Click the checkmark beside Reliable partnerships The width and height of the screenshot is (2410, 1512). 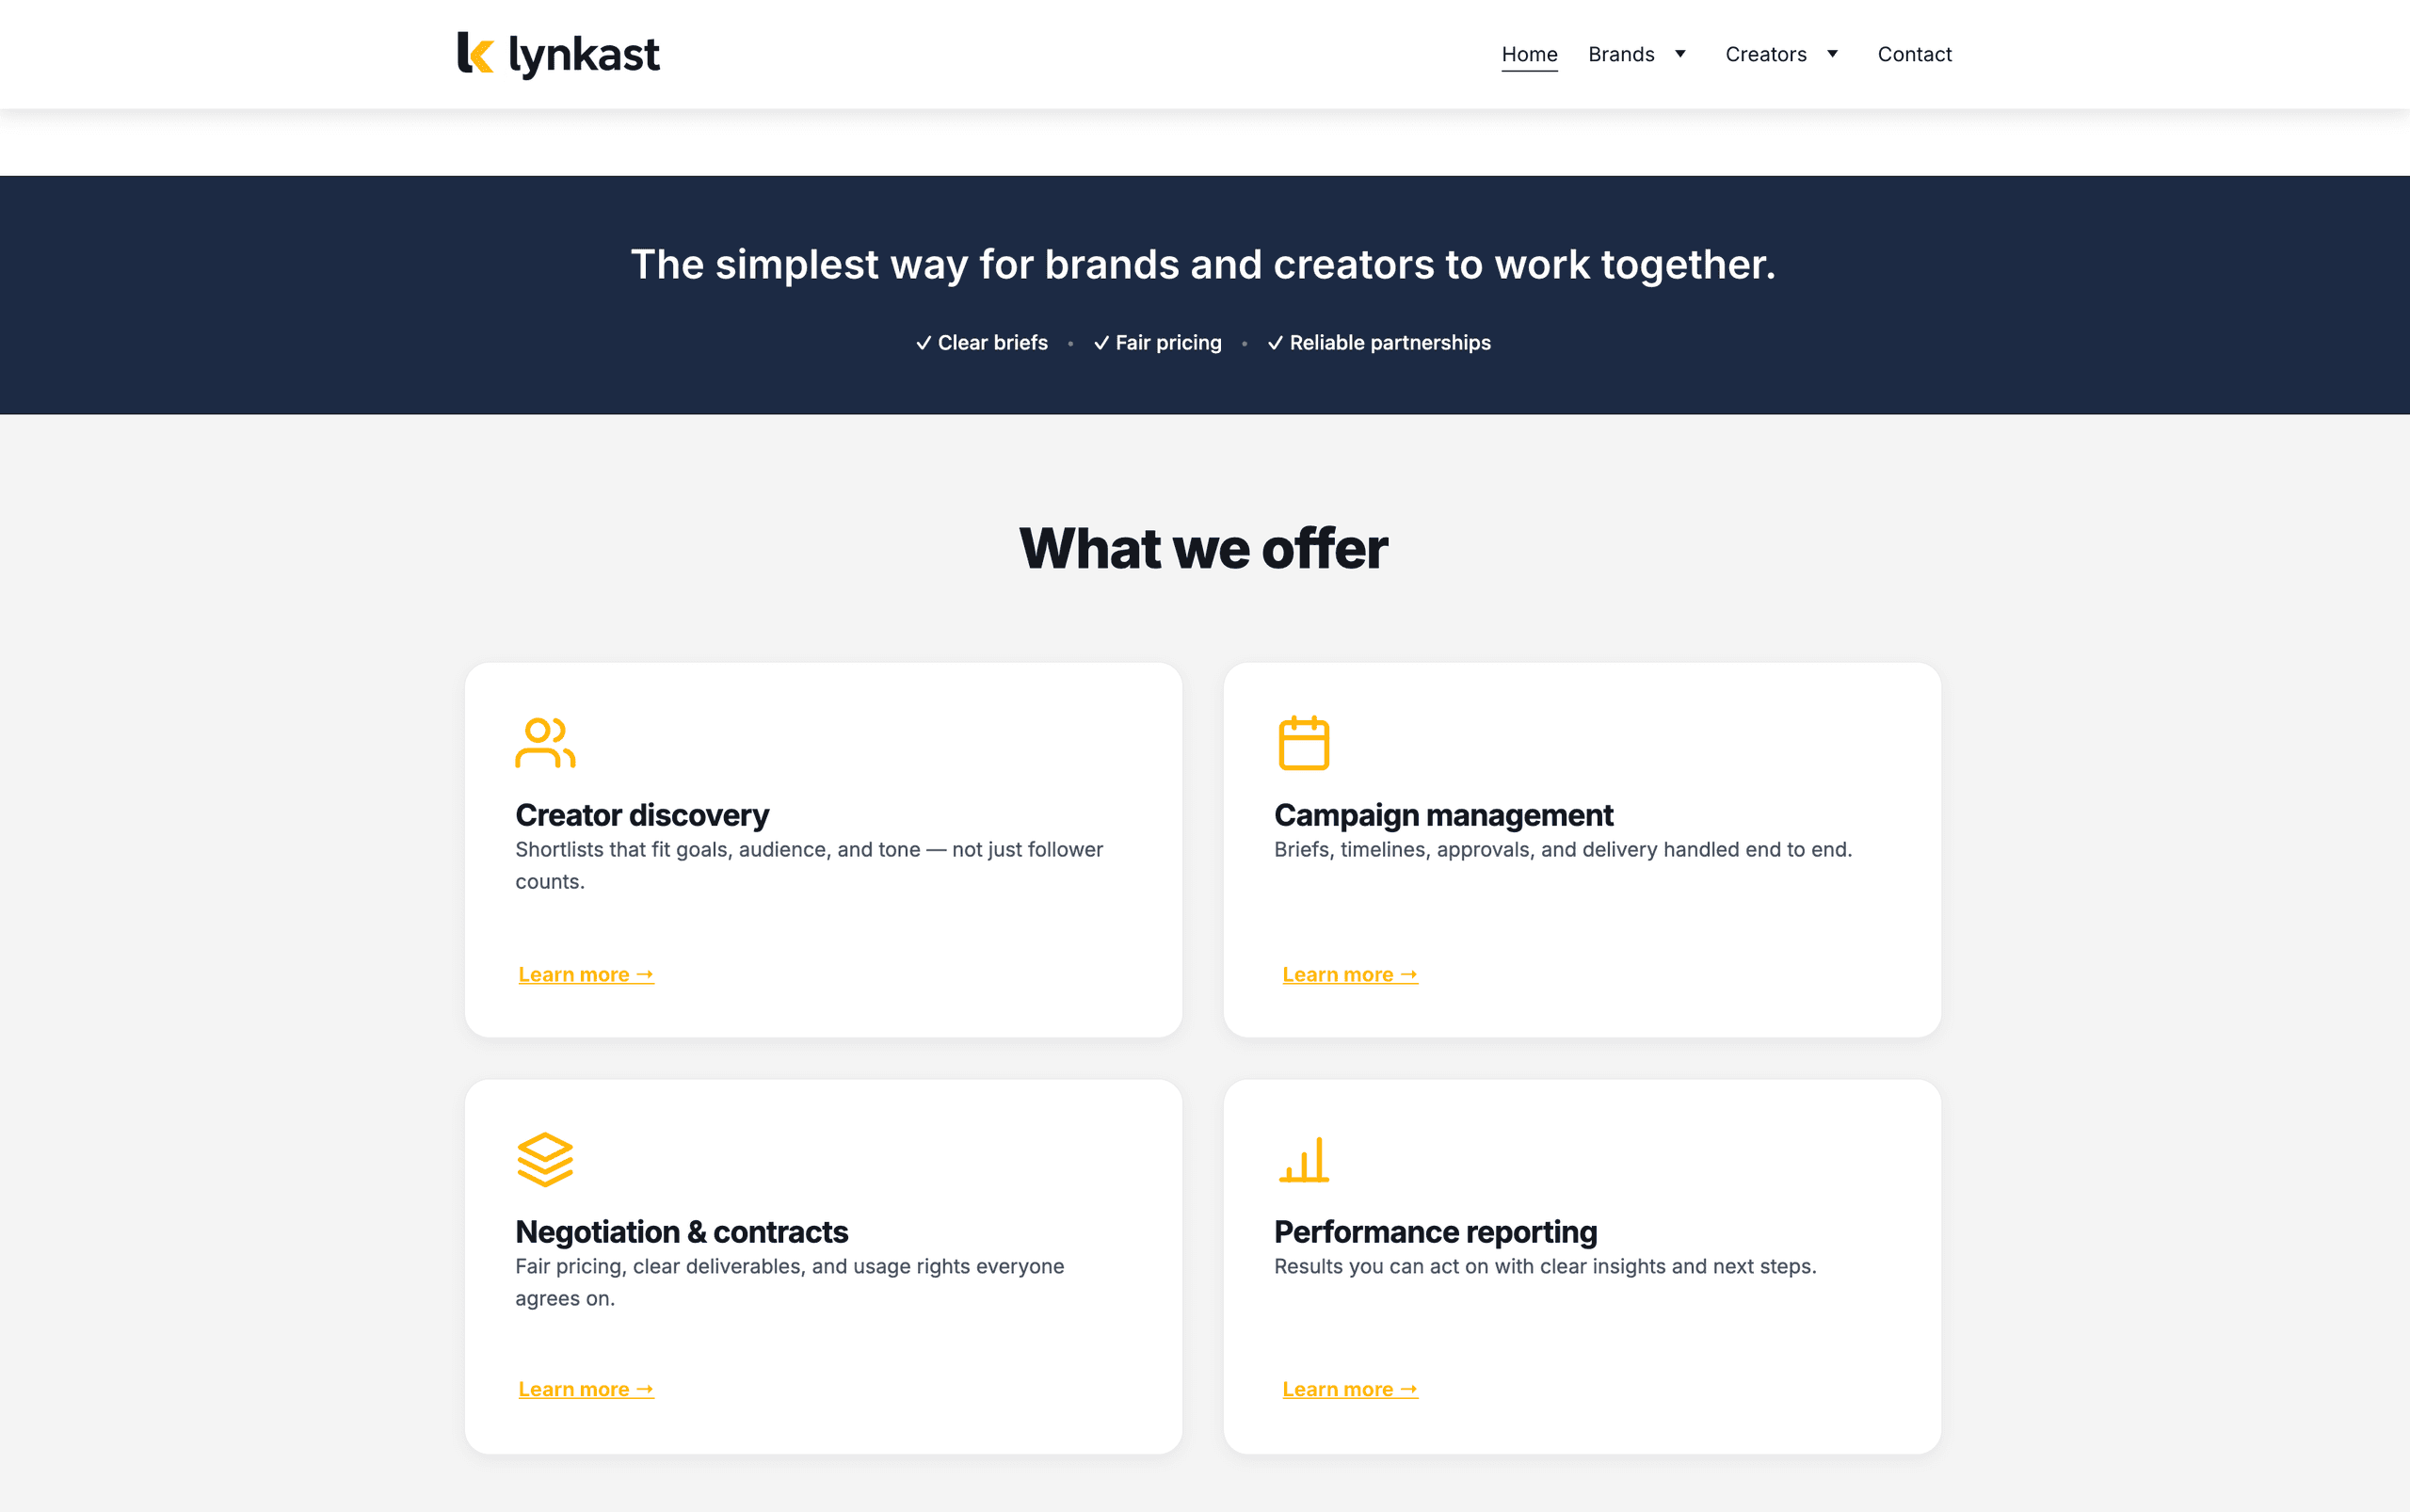[1275, 342]
